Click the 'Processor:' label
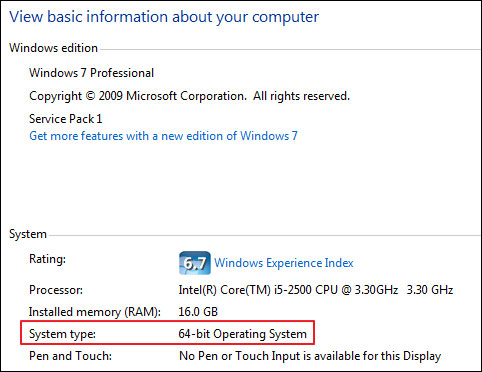 pos(56,290)
